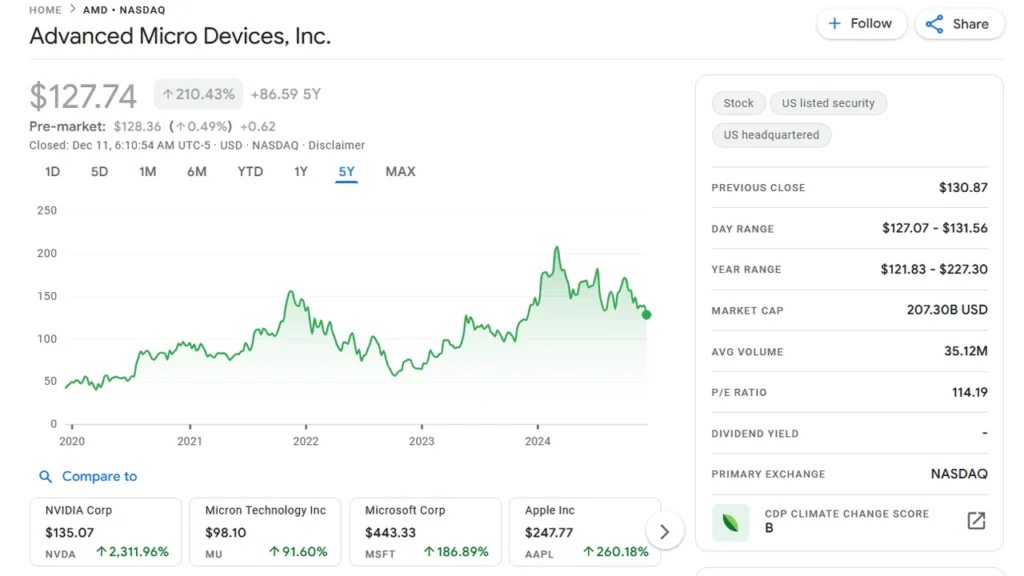Select the 1M chart range
The width and height of the screenshot is (1024, 576).
tap(147, 172)
